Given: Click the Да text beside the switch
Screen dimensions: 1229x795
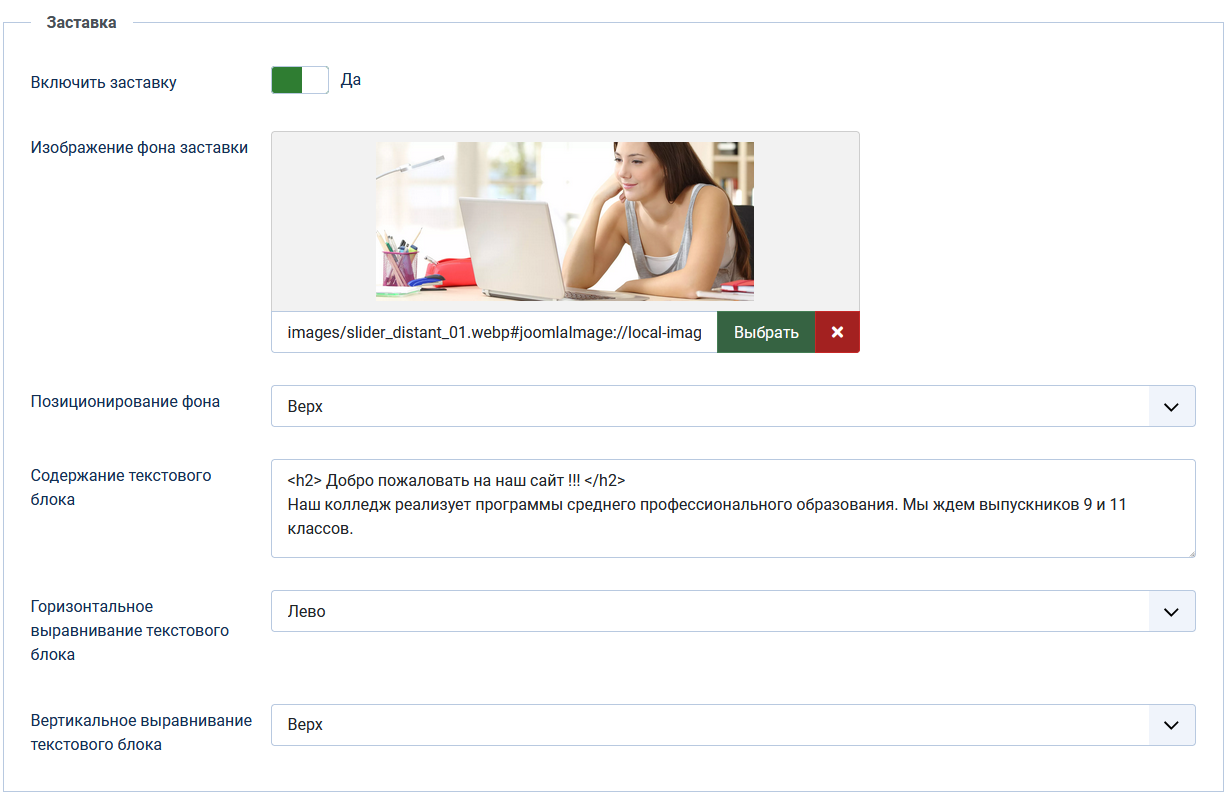Looking at the screenshot, I should click(351, 80).
